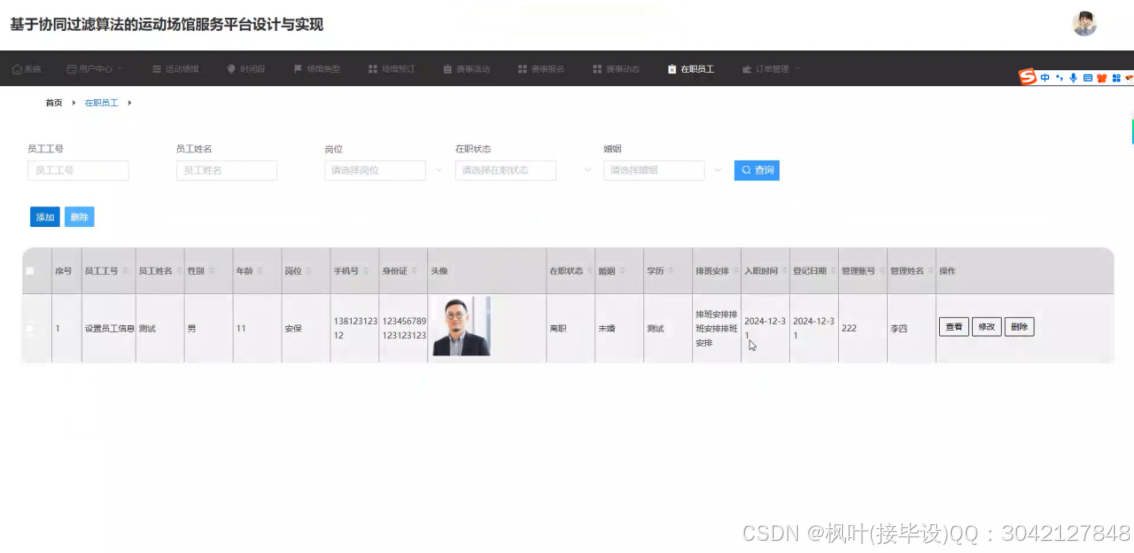Open the Sogou soft keyboard icon
This screenshot has height=553, width=1134.
[1087, 78]
